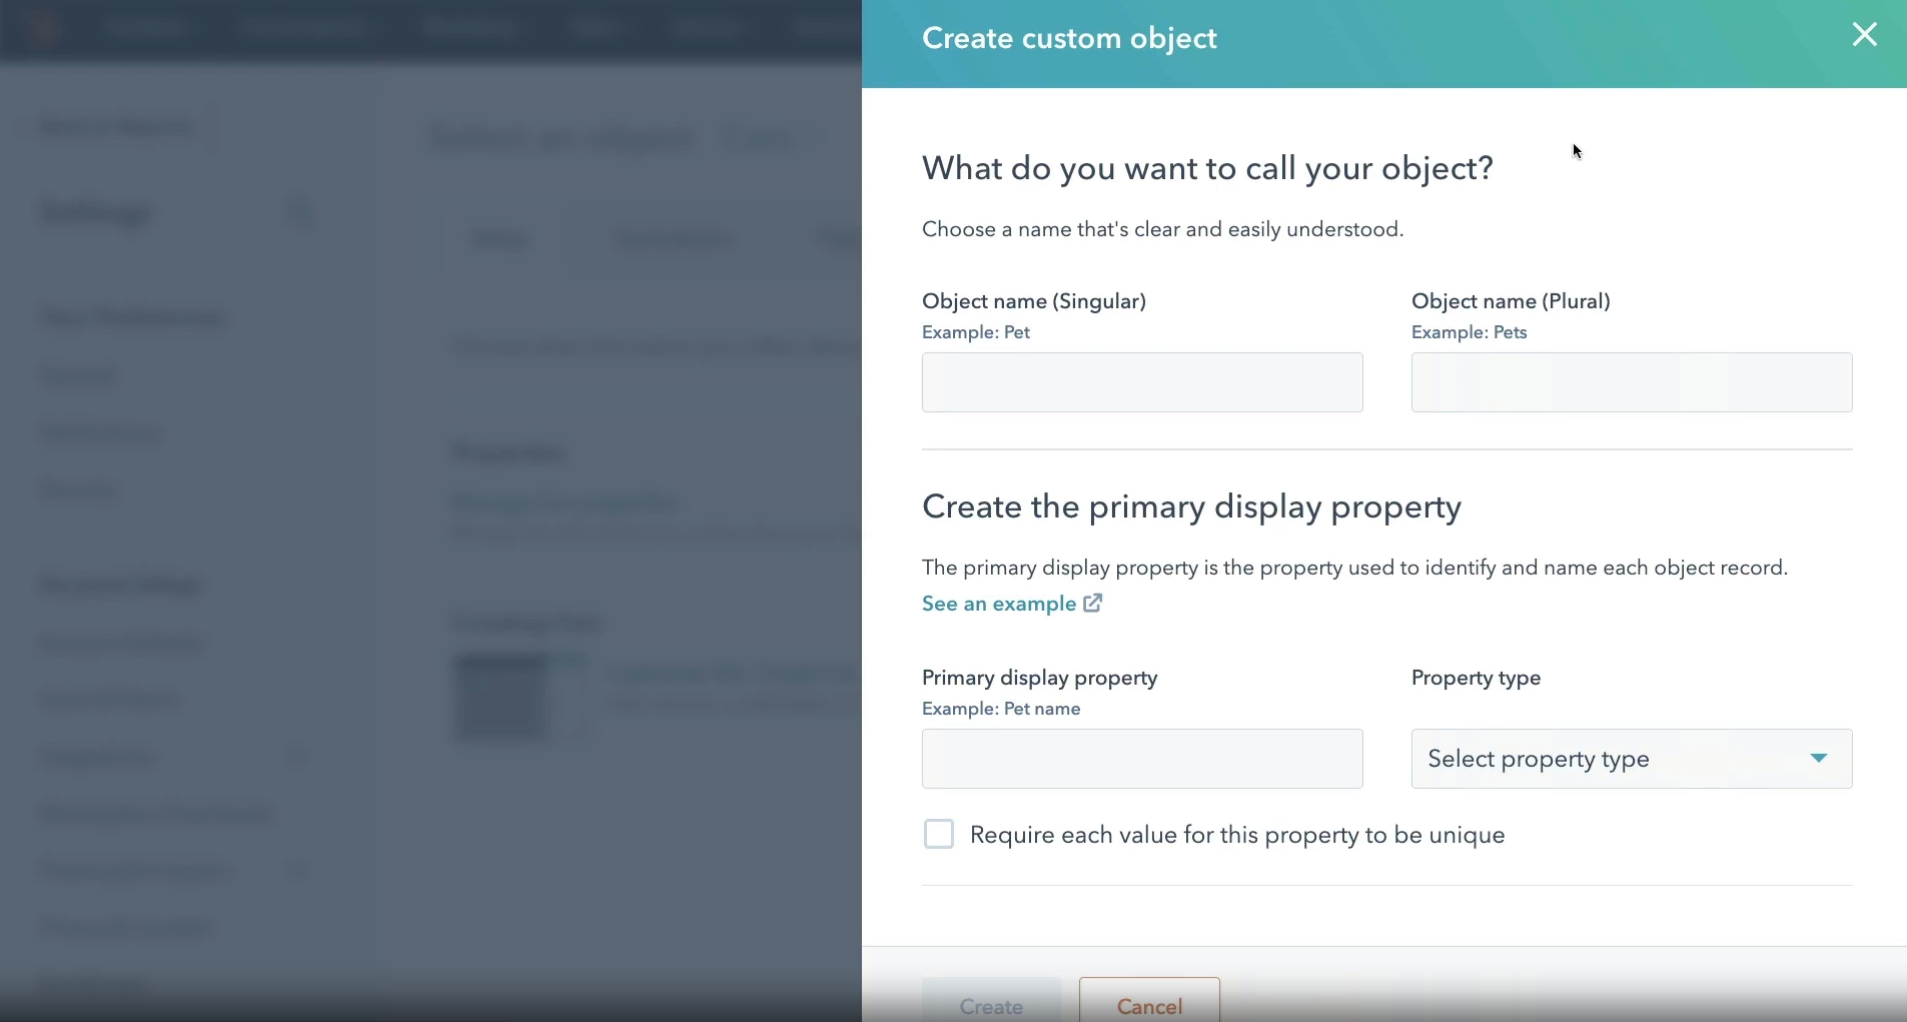
Task: Click the search icon next to Settings heading
Action: (x=300, y=213)
